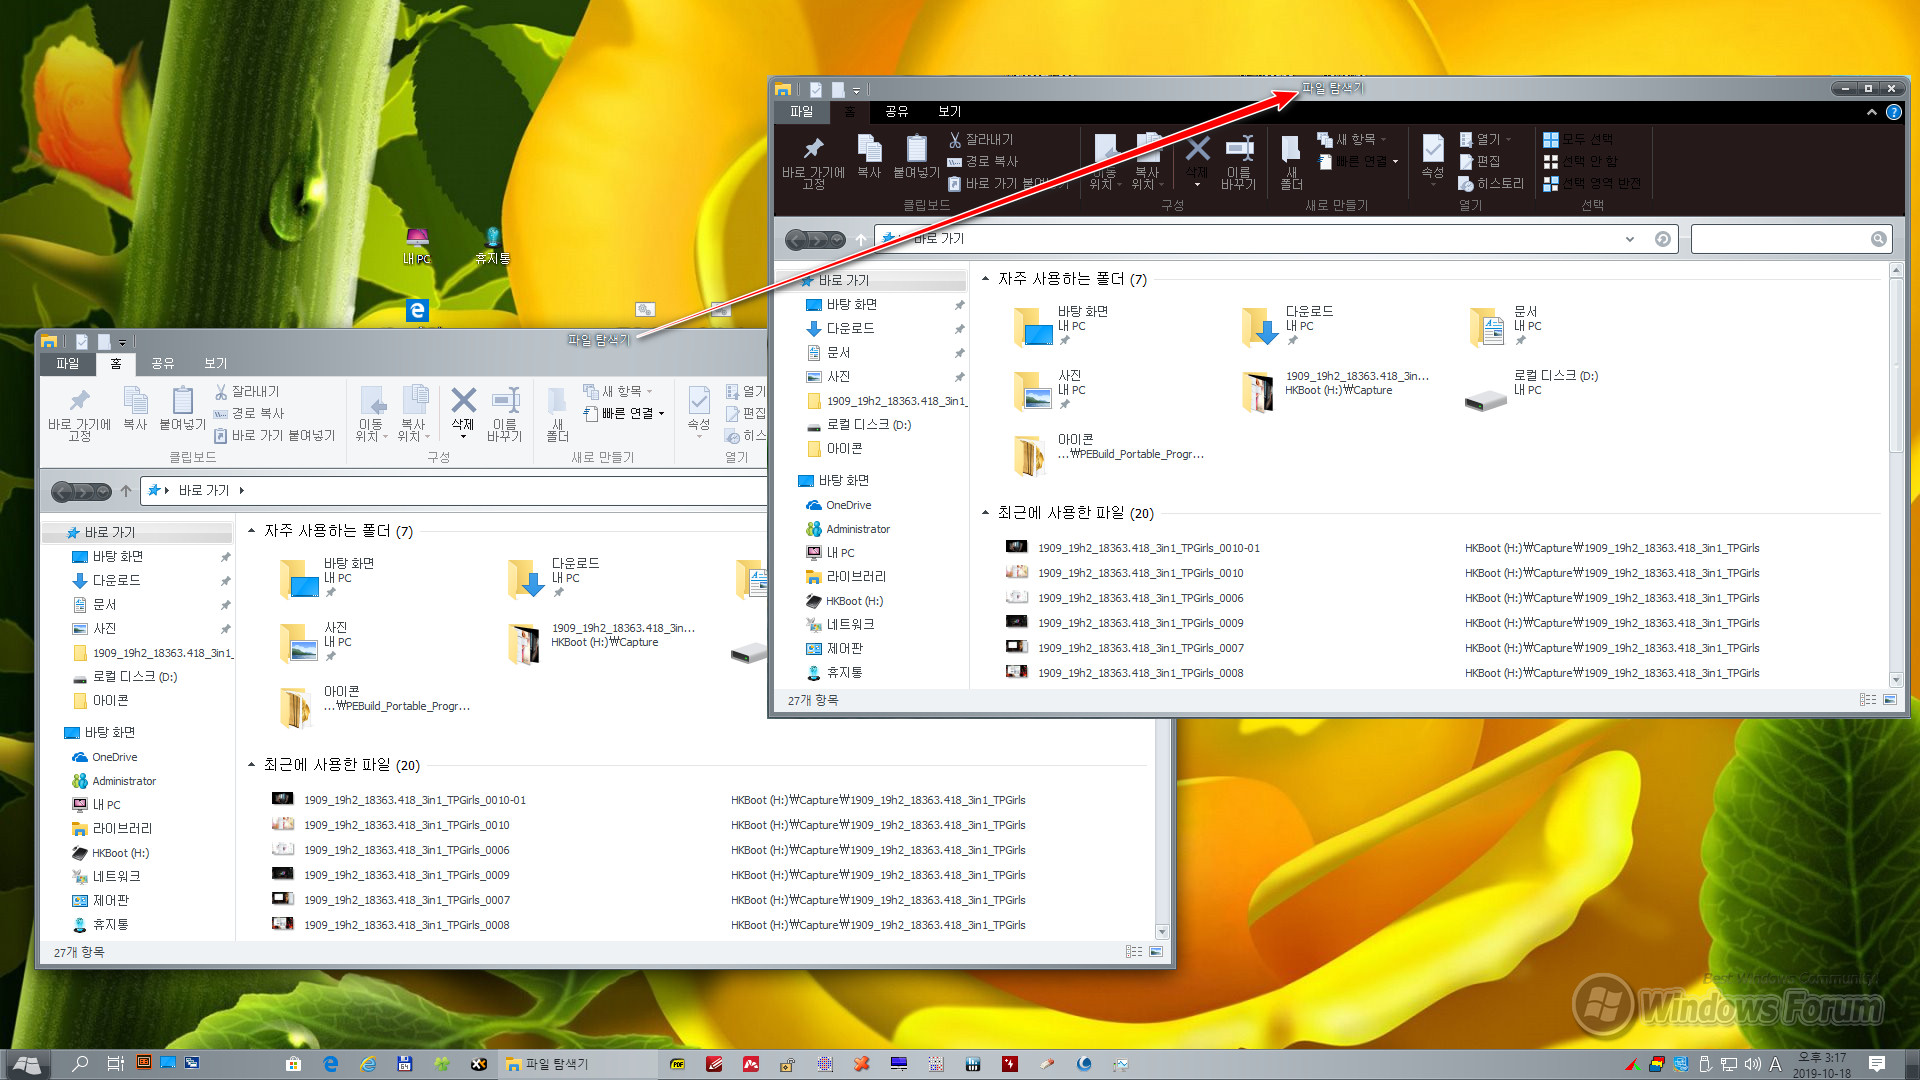Viewport: 1920px width, 1080px height.
Task: Click 선택 안 함 in the dark-ribbon window
Action: [x=1580, y=162]
